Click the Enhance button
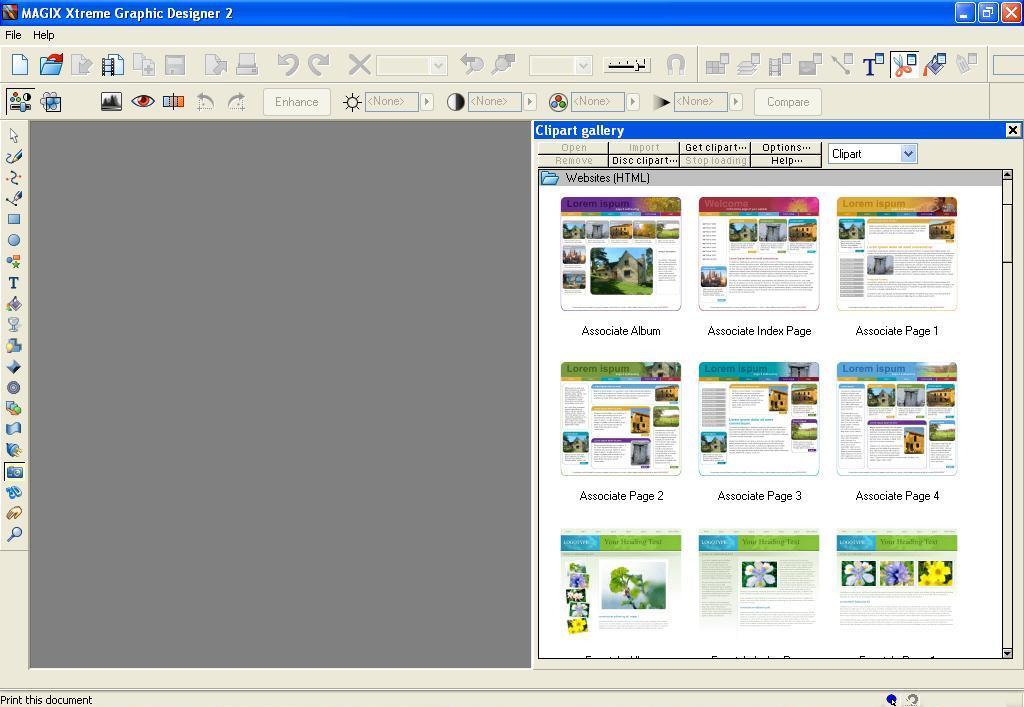 click(x=296, y=101)
